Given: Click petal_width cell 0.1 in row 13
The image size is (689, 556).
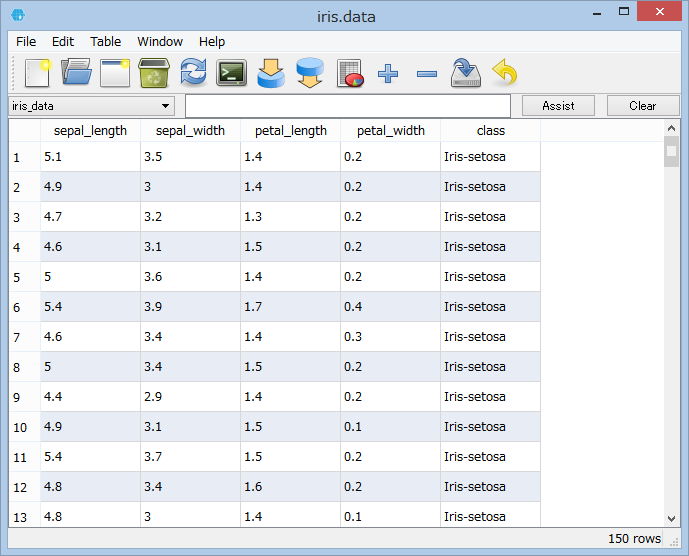Looking at the screenshot, I should point(390,515).
